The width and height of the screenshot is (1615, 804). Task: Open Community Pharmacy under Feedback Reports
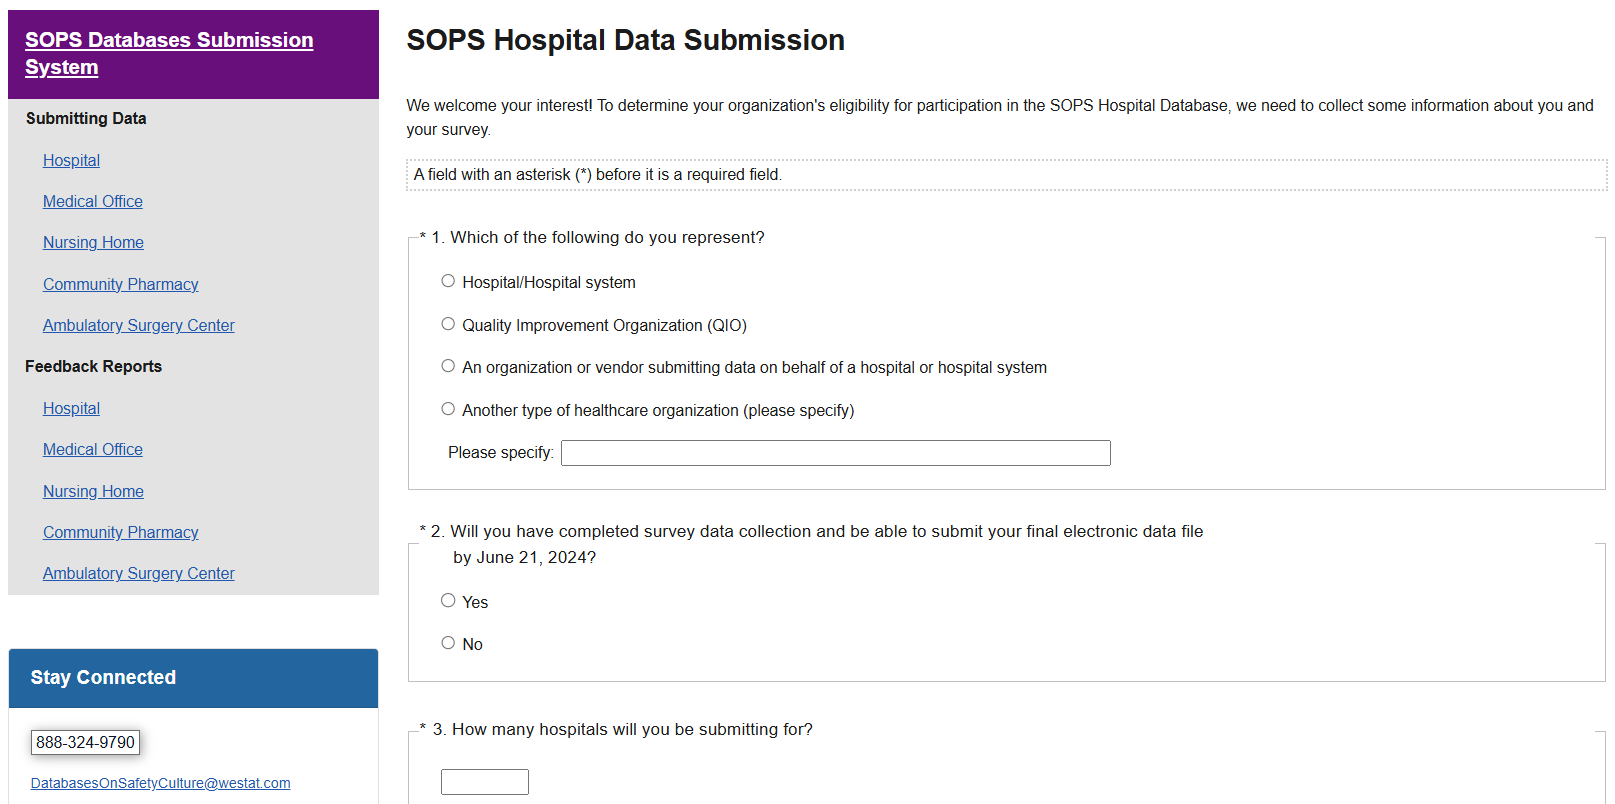[120, 532]
